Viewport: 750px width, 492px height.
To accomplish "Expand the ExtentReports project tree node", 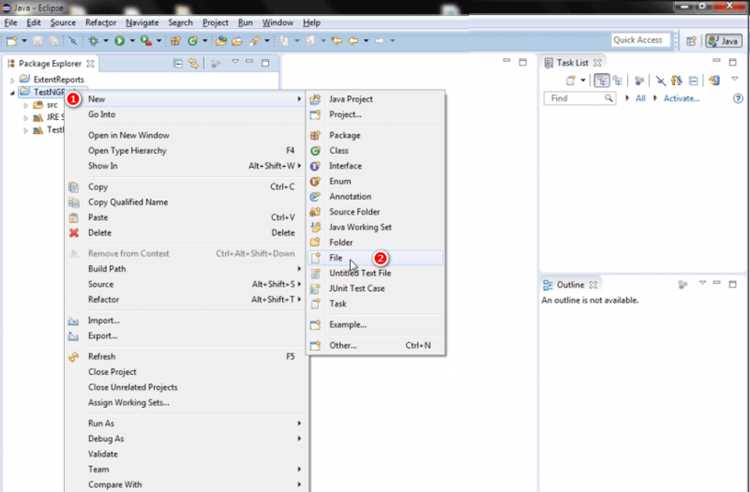I will tap(12, 80).
